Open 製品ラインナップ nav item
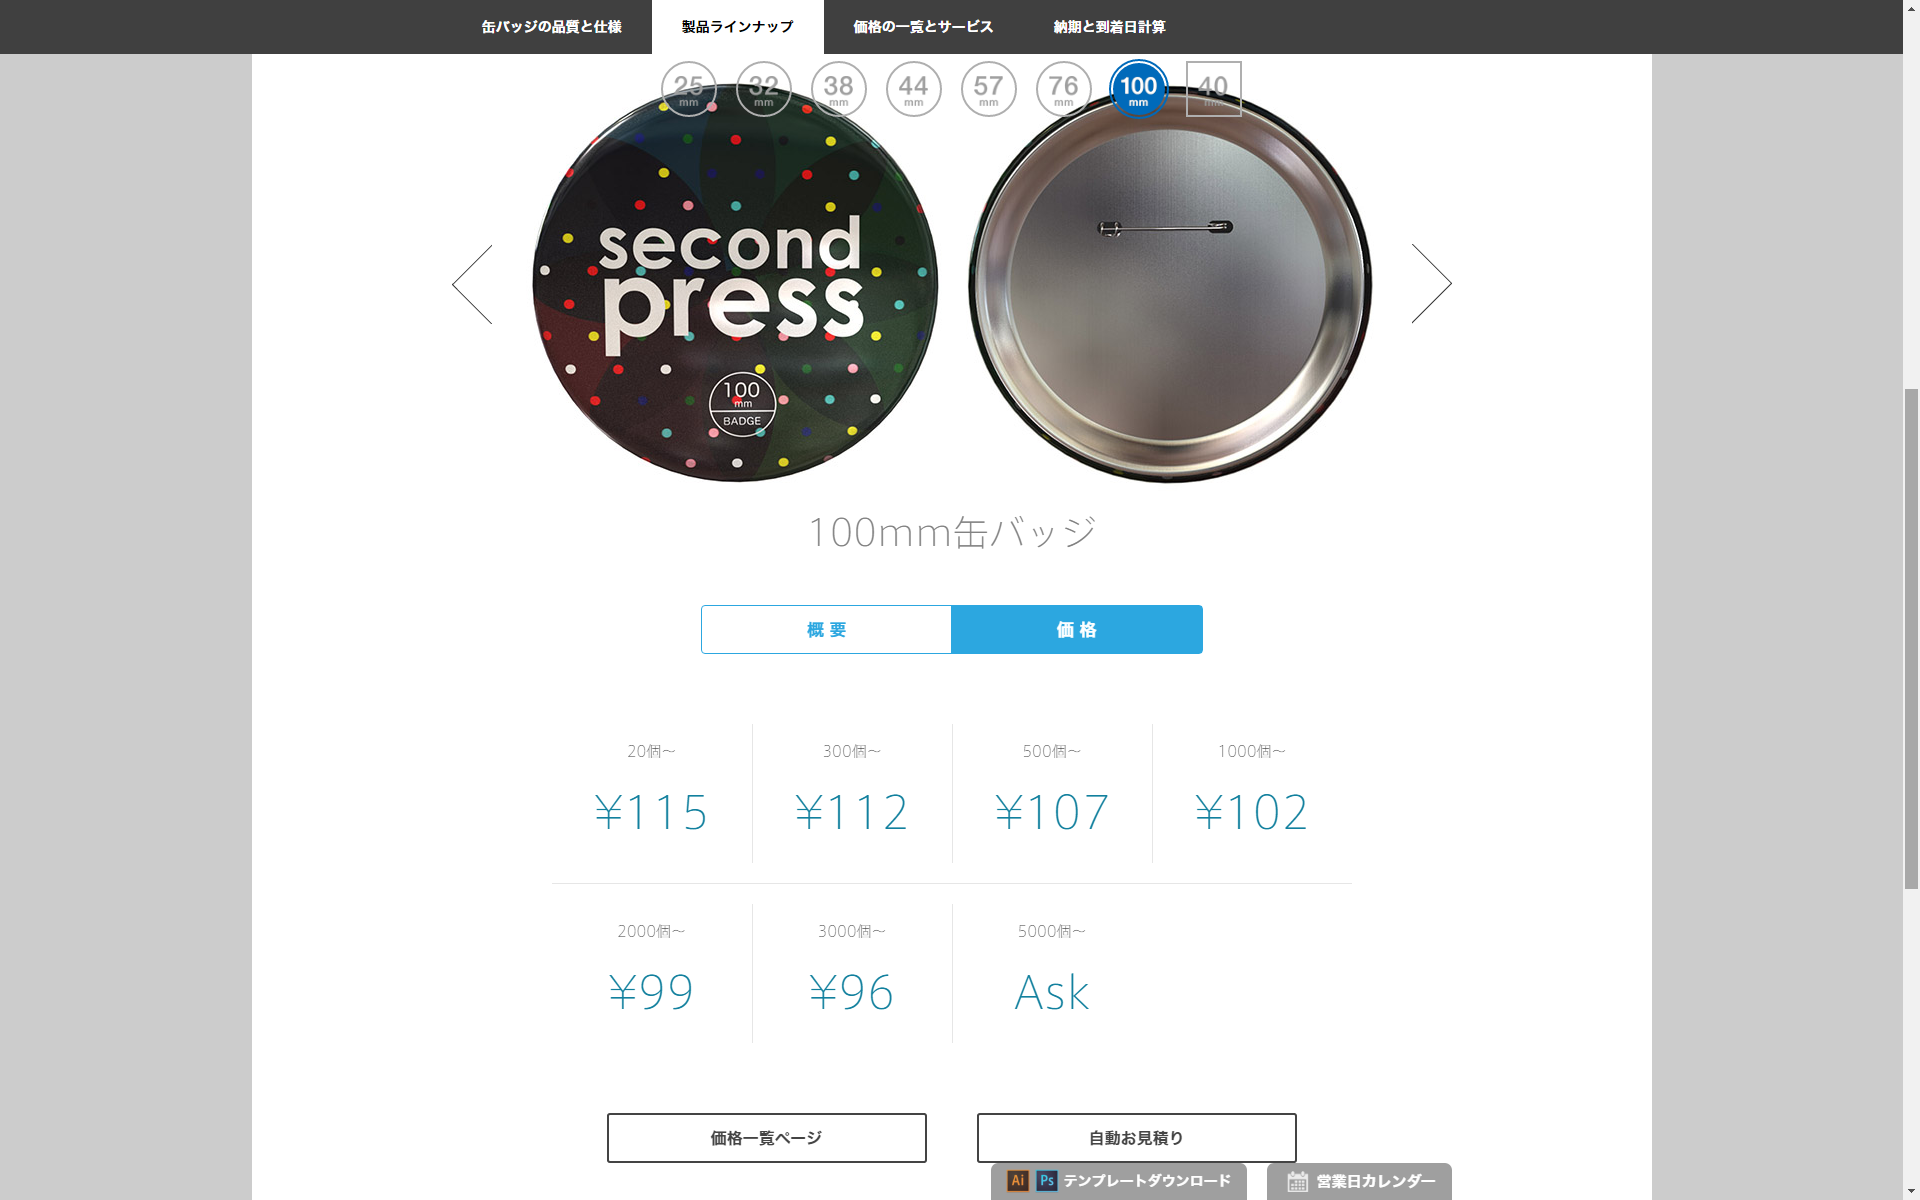 [738, 27]
